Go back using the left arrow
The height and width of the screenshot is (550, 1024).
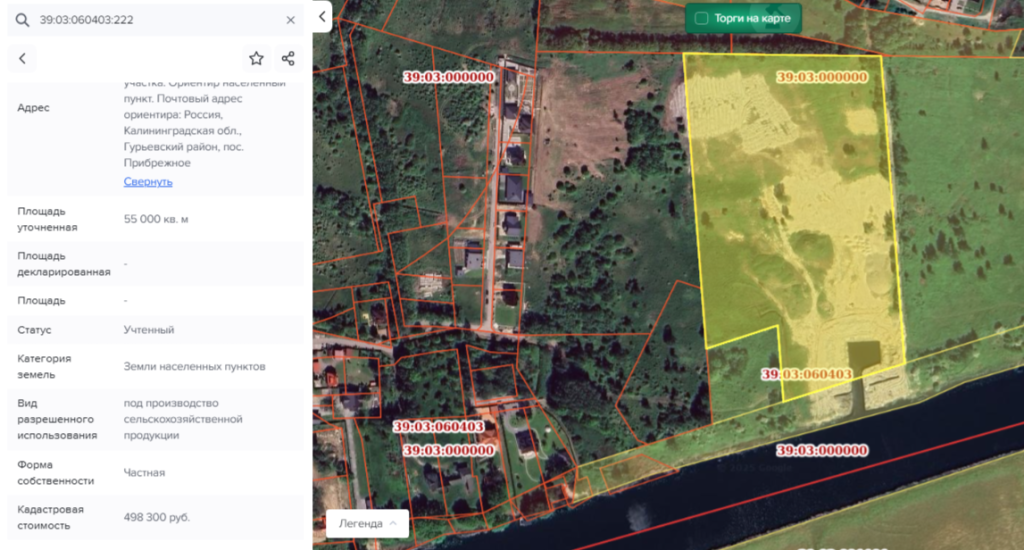tap(22, 59)
